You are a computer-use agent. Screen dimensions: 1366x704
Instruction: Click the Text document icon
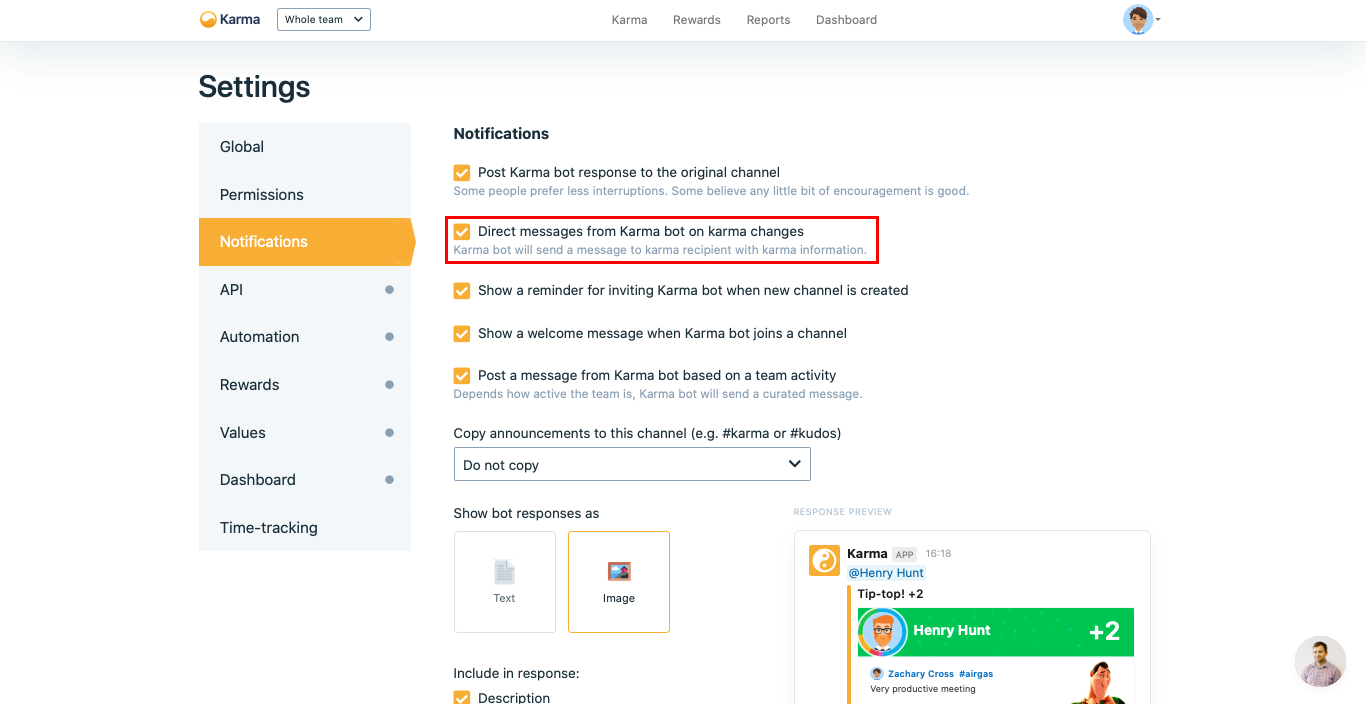point(504,572)
